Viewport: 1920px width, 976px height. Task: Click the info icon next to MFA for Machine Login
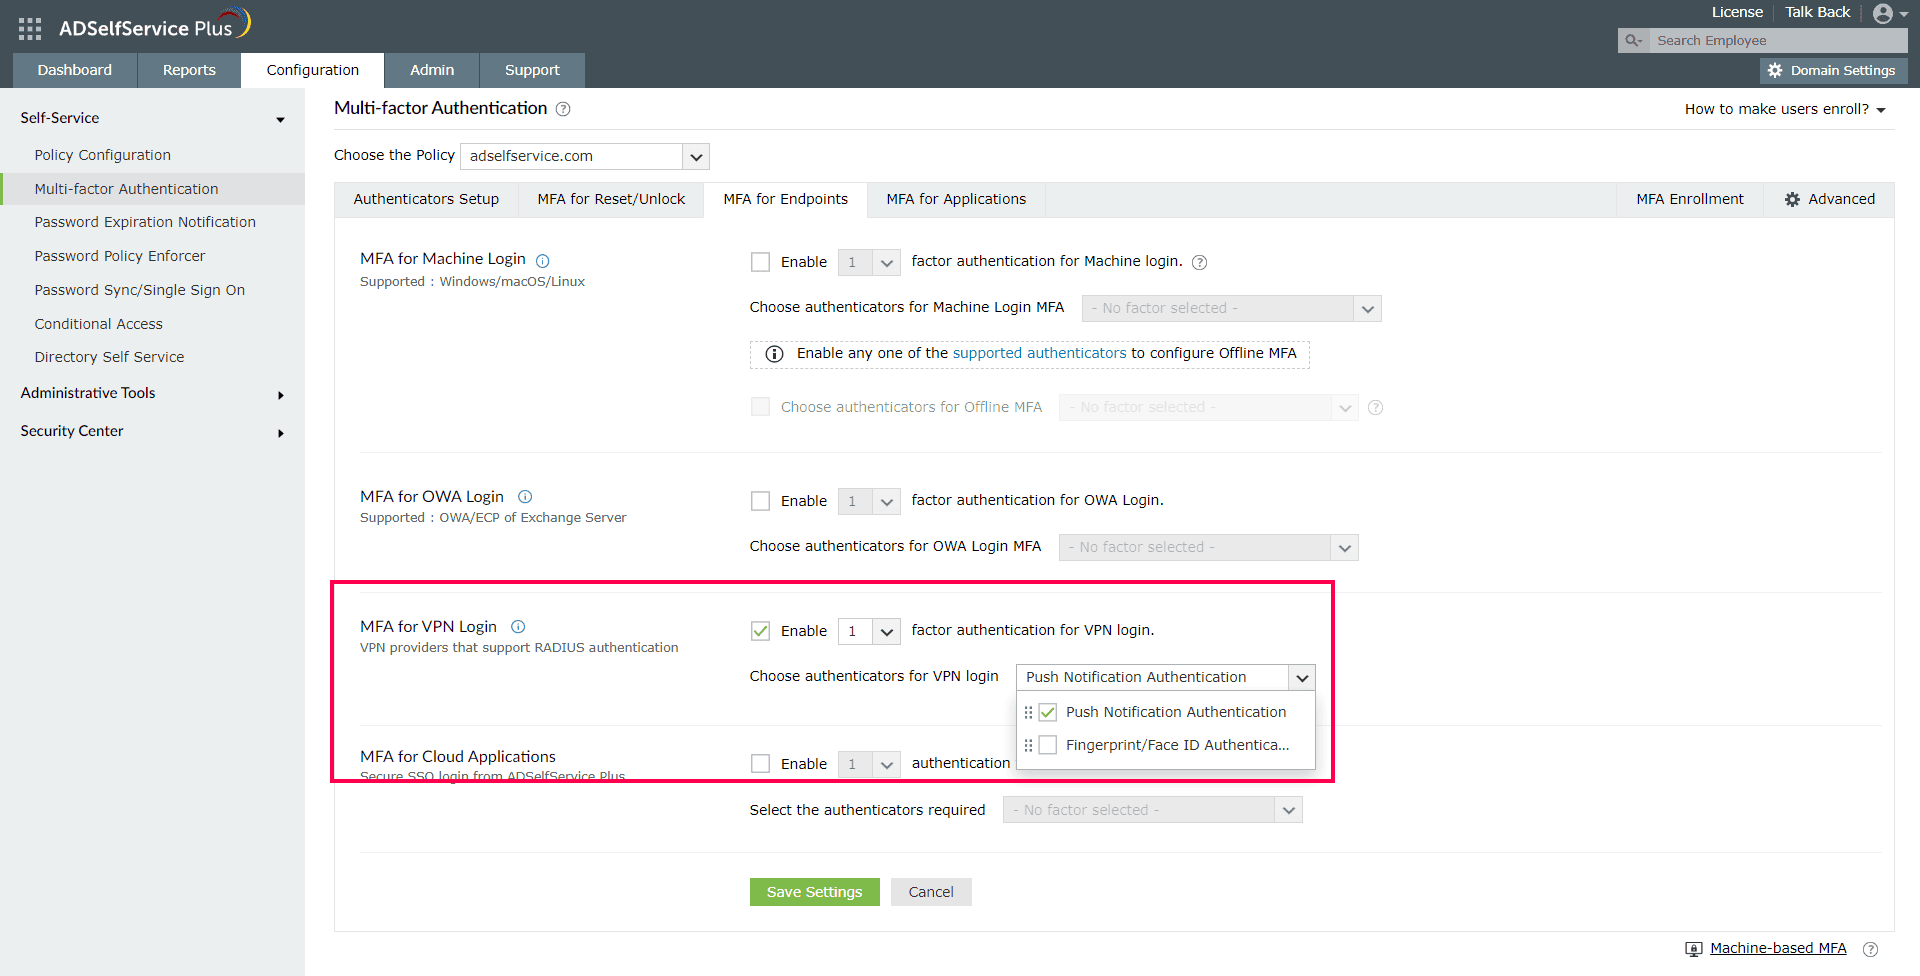542,260
